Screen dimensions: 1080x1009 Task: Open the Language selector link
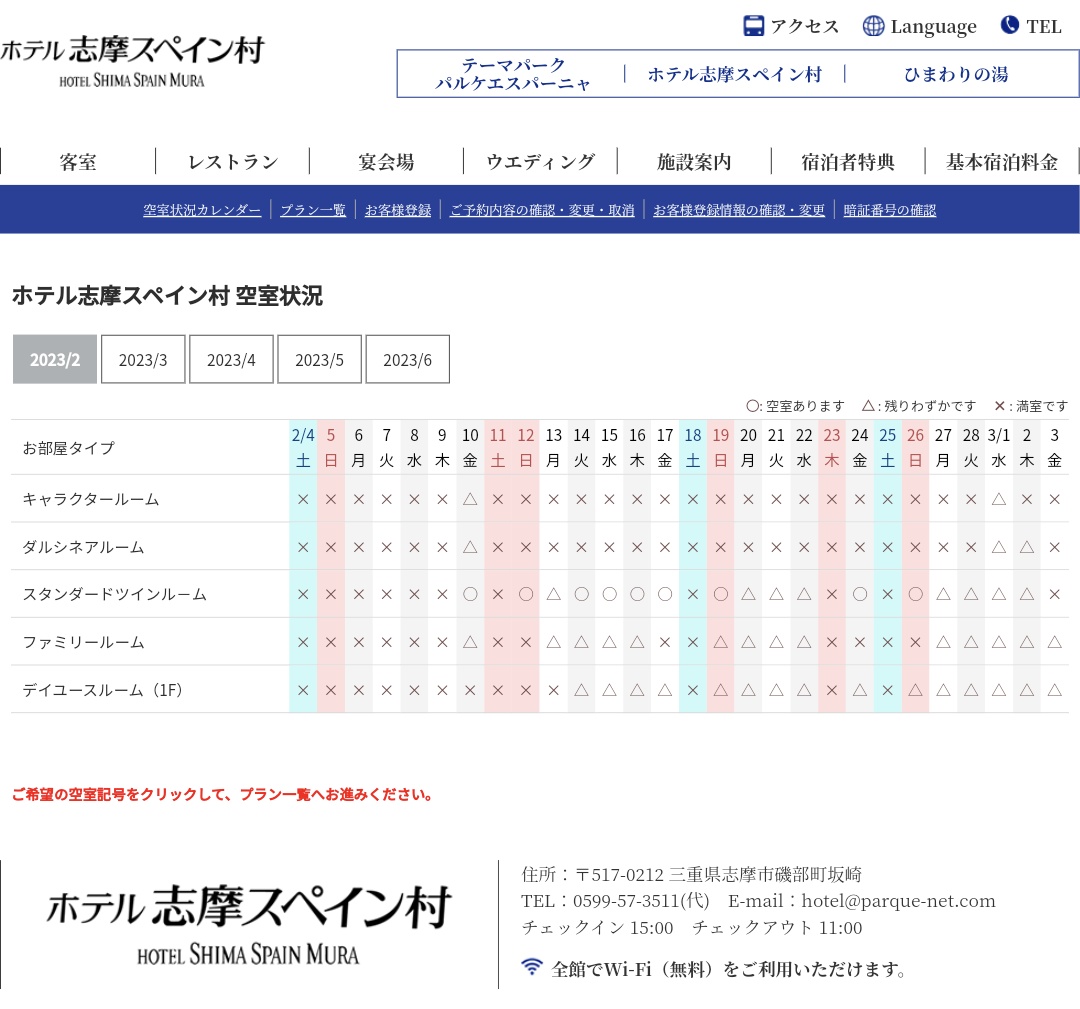pyautogui.click(x=933, y=27)
